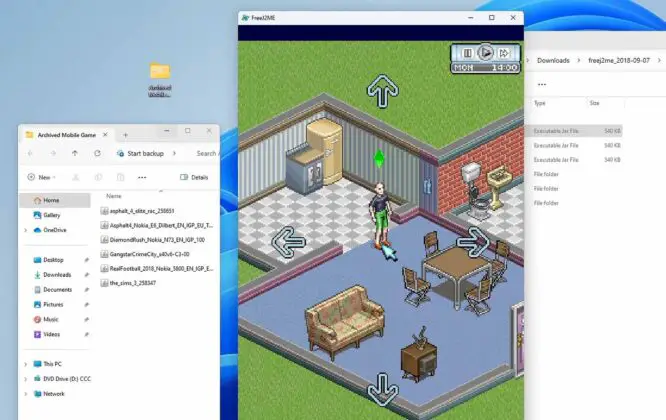Select file Asphalt4_Nokia_E6_Dilbert_EN_IGP_EU_T...
This screenshot has width=666, height=420.
[157, 226]
